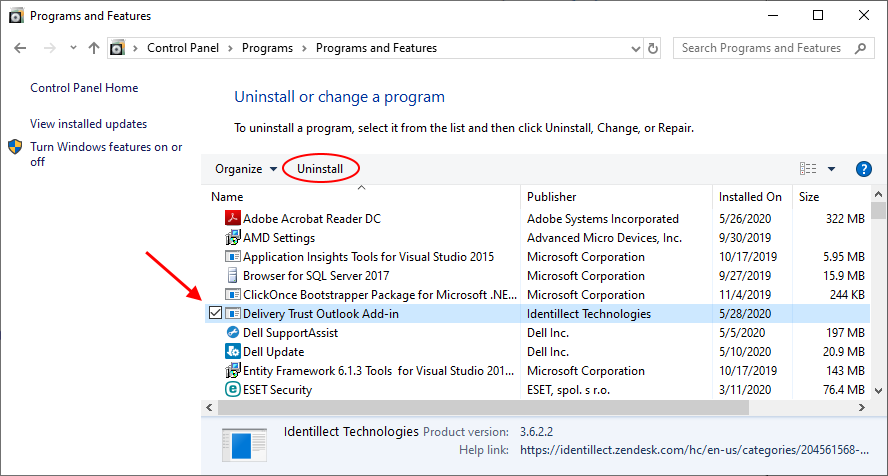Open help with the blue question mark
Screen dimensions: 888x476
pyautogui.click(x=864, y=169)
